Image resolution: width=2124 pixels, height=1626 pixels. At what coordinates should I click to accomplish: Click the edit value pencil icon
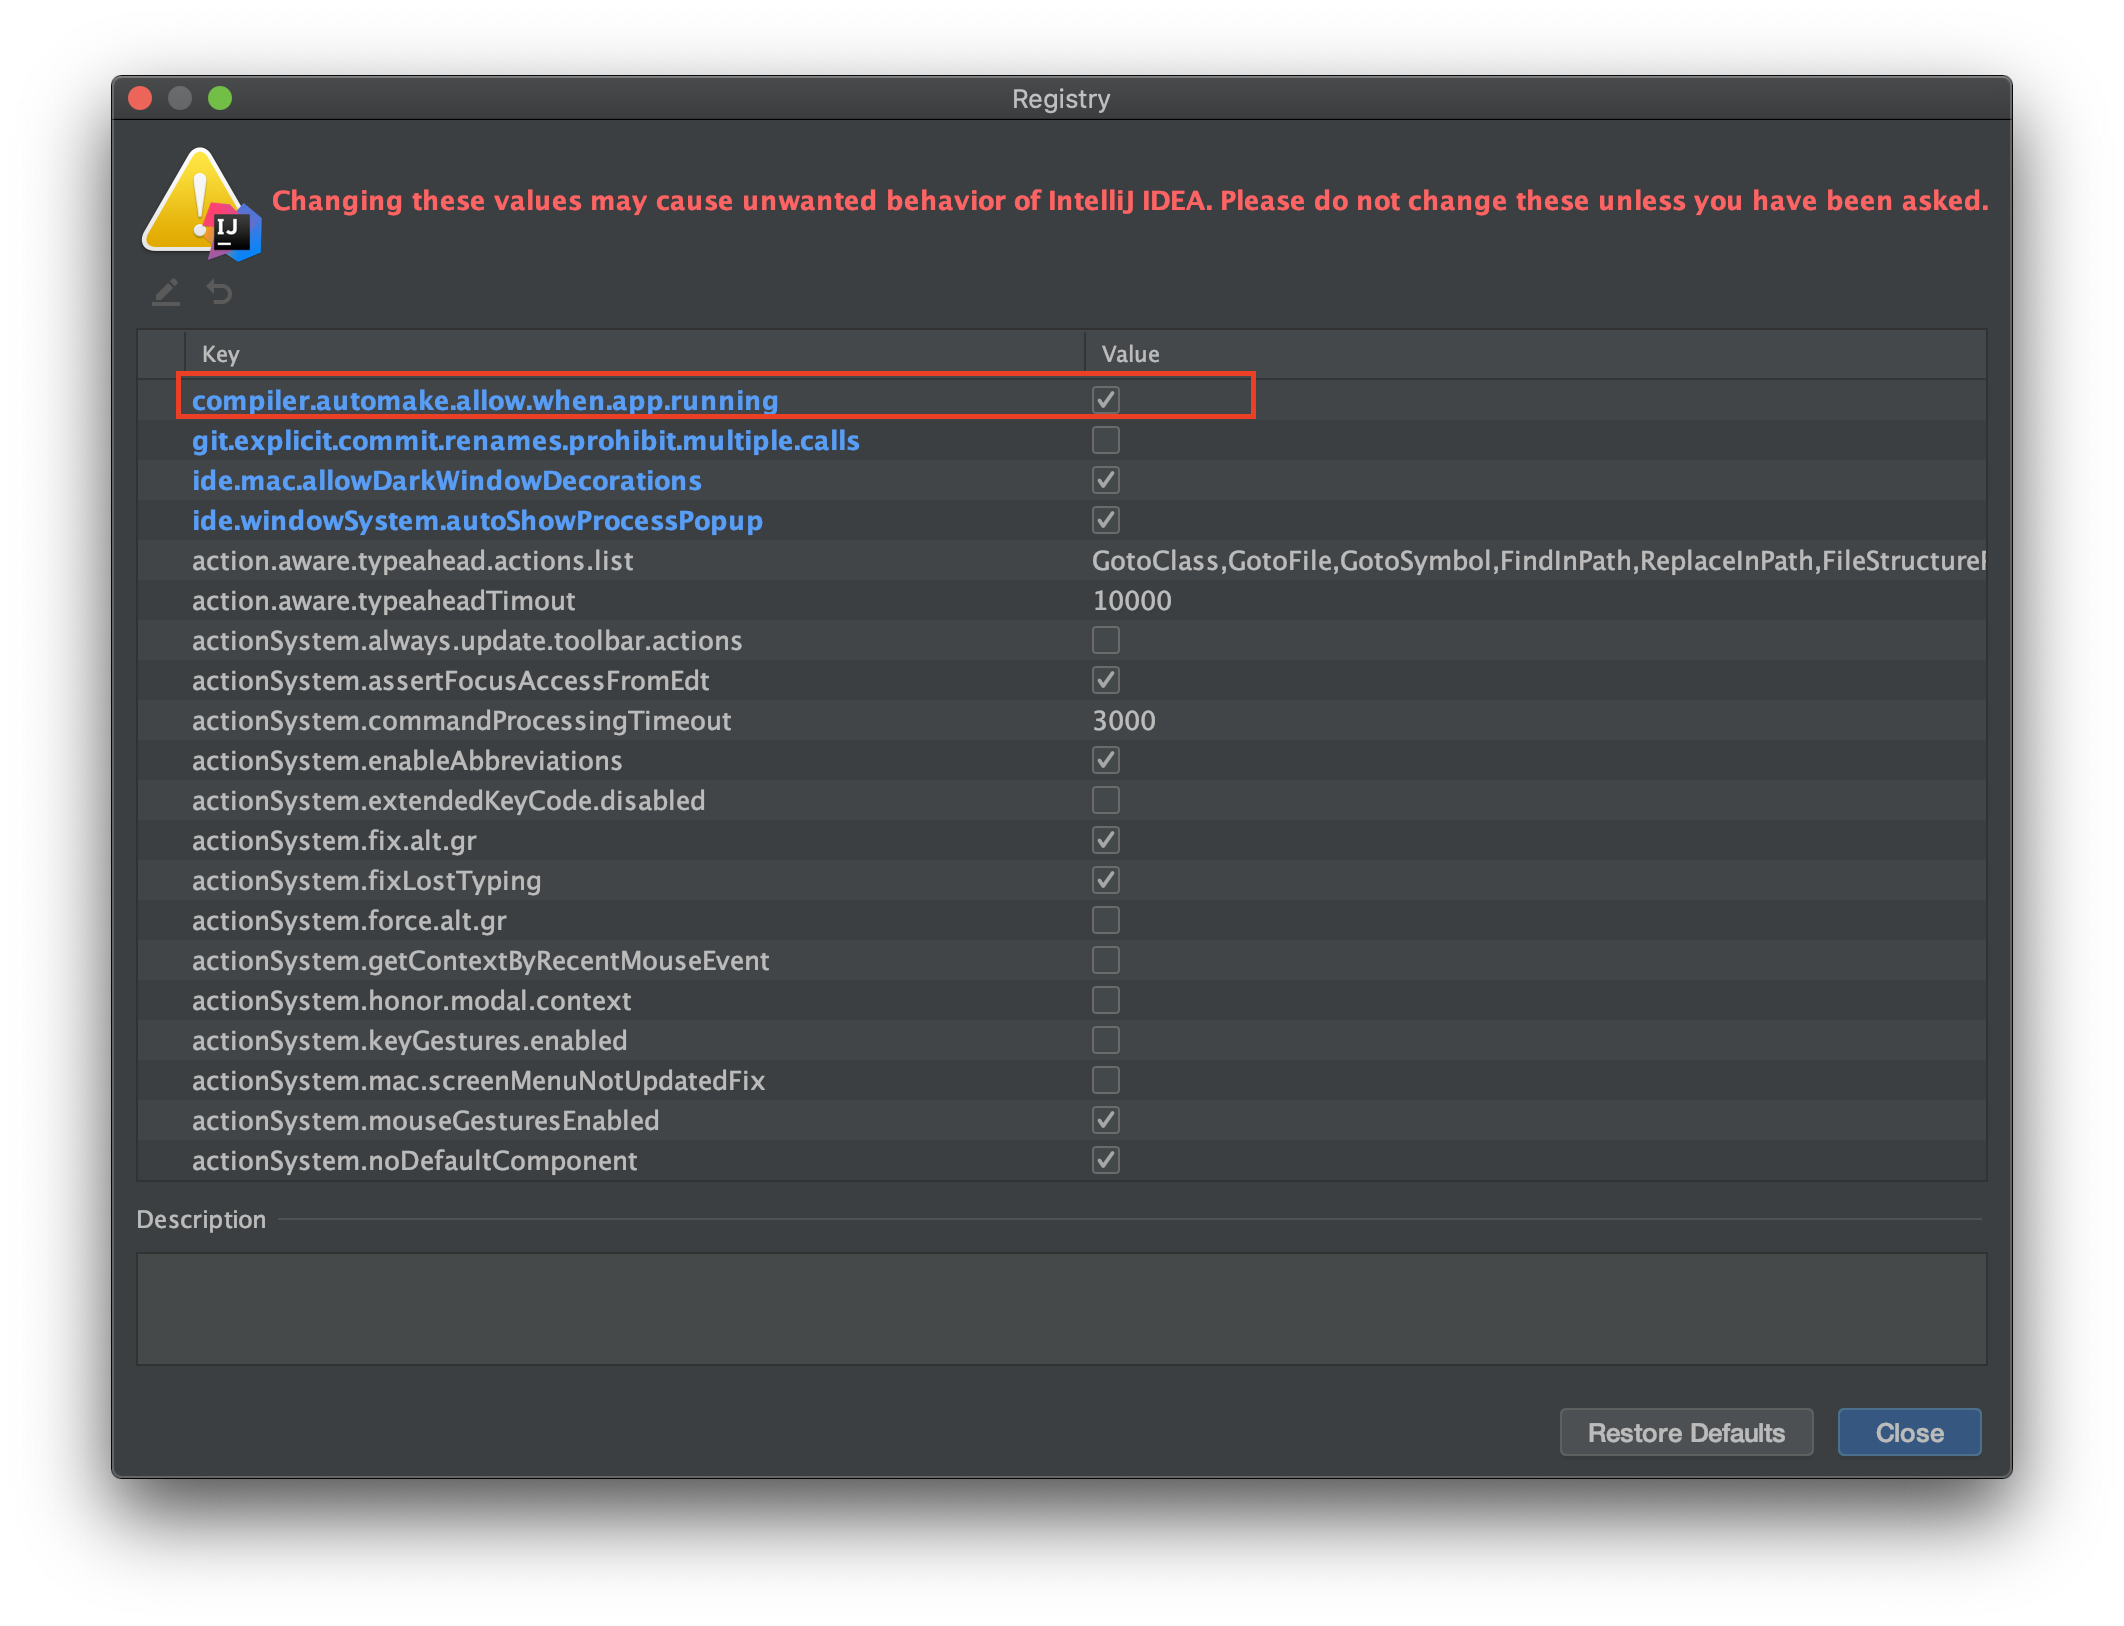pyautogui.click(x=166, y=293)
